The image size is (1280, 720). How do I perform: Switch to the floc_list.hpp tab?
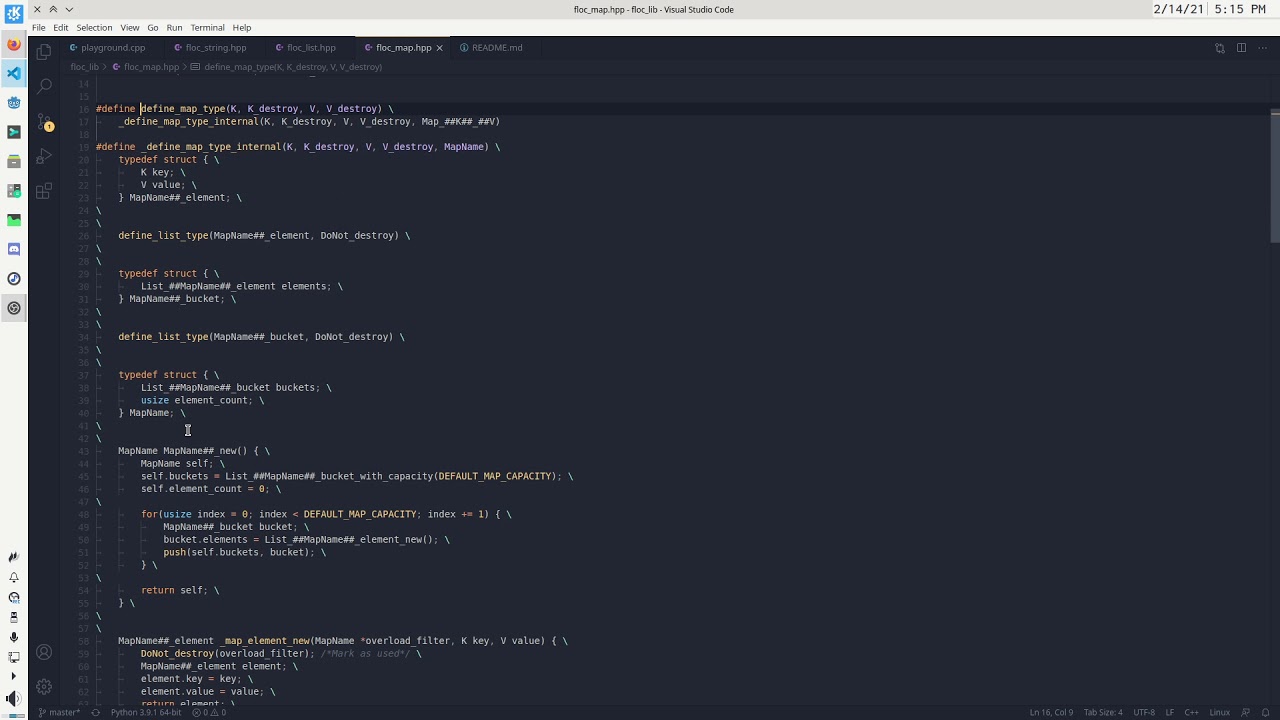311,48
